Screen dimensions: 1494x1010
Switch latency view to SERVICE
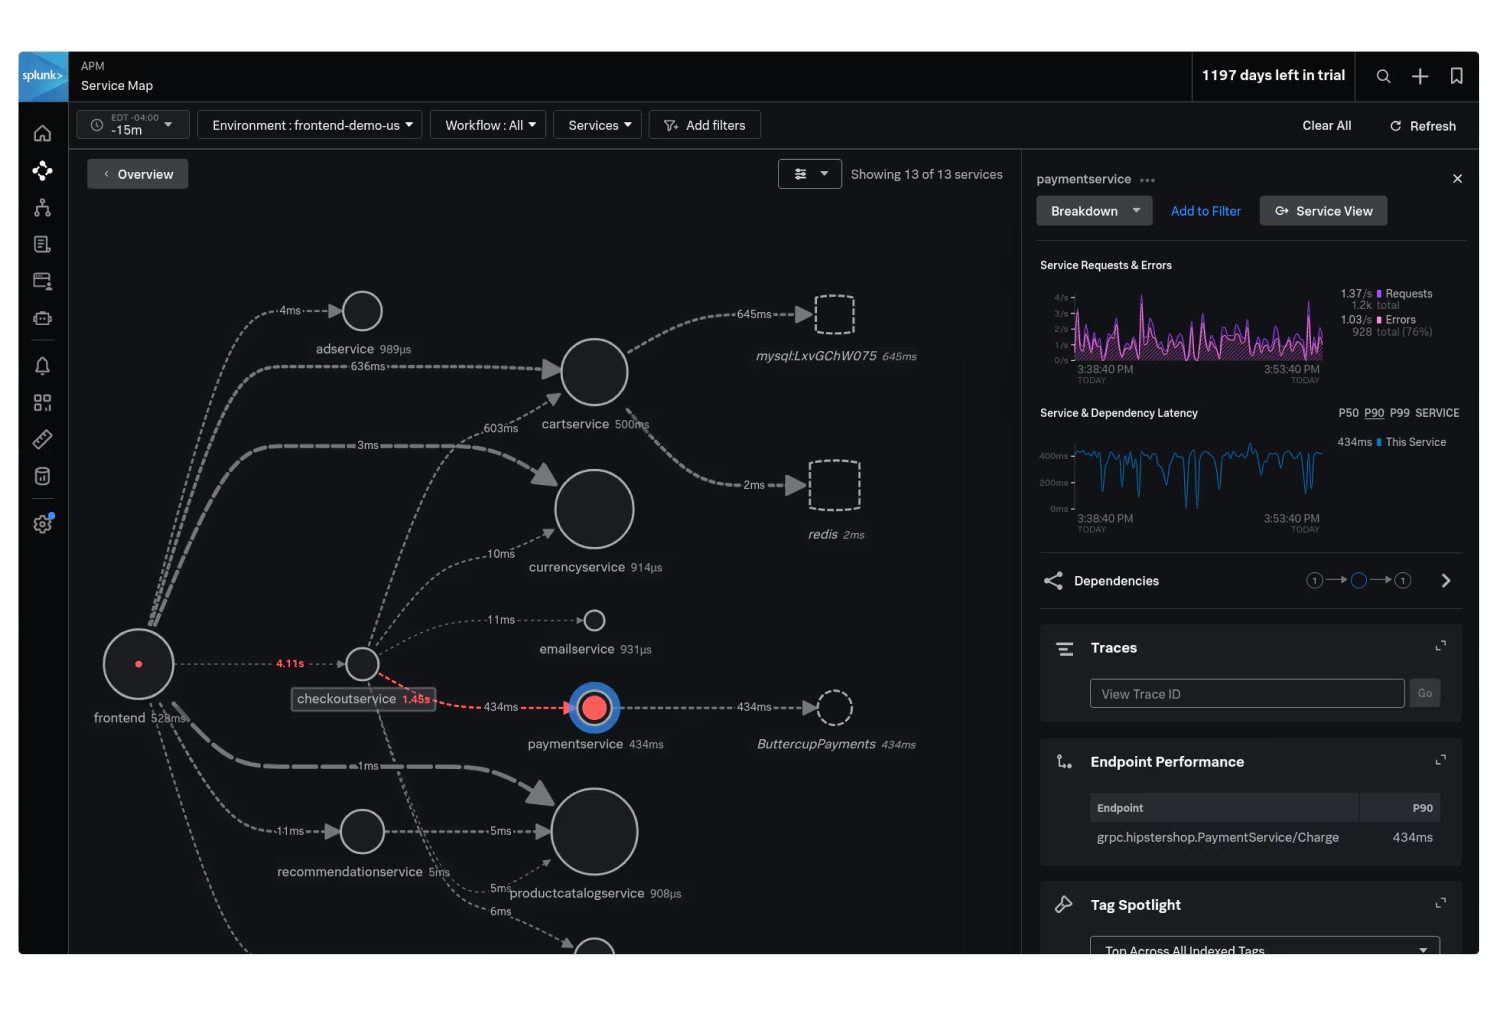[x=1436, y=413]
